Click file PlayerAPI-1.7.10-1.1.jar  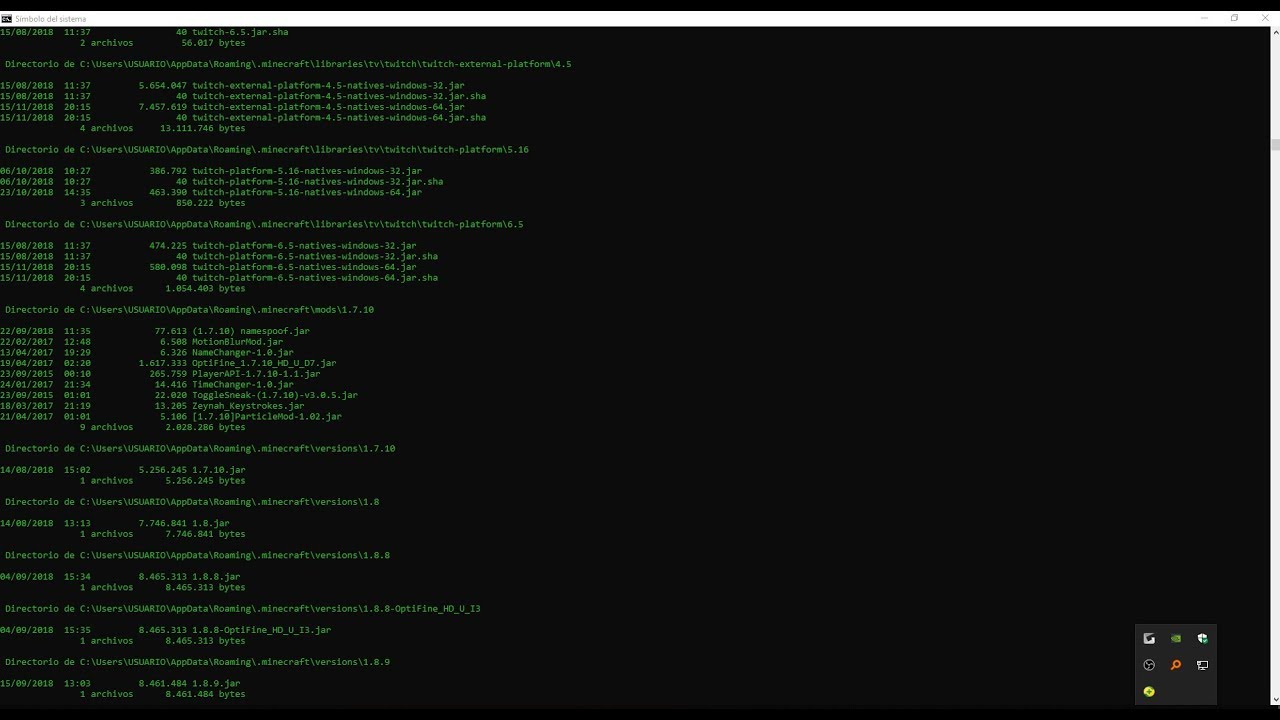[x=256, y=374]
